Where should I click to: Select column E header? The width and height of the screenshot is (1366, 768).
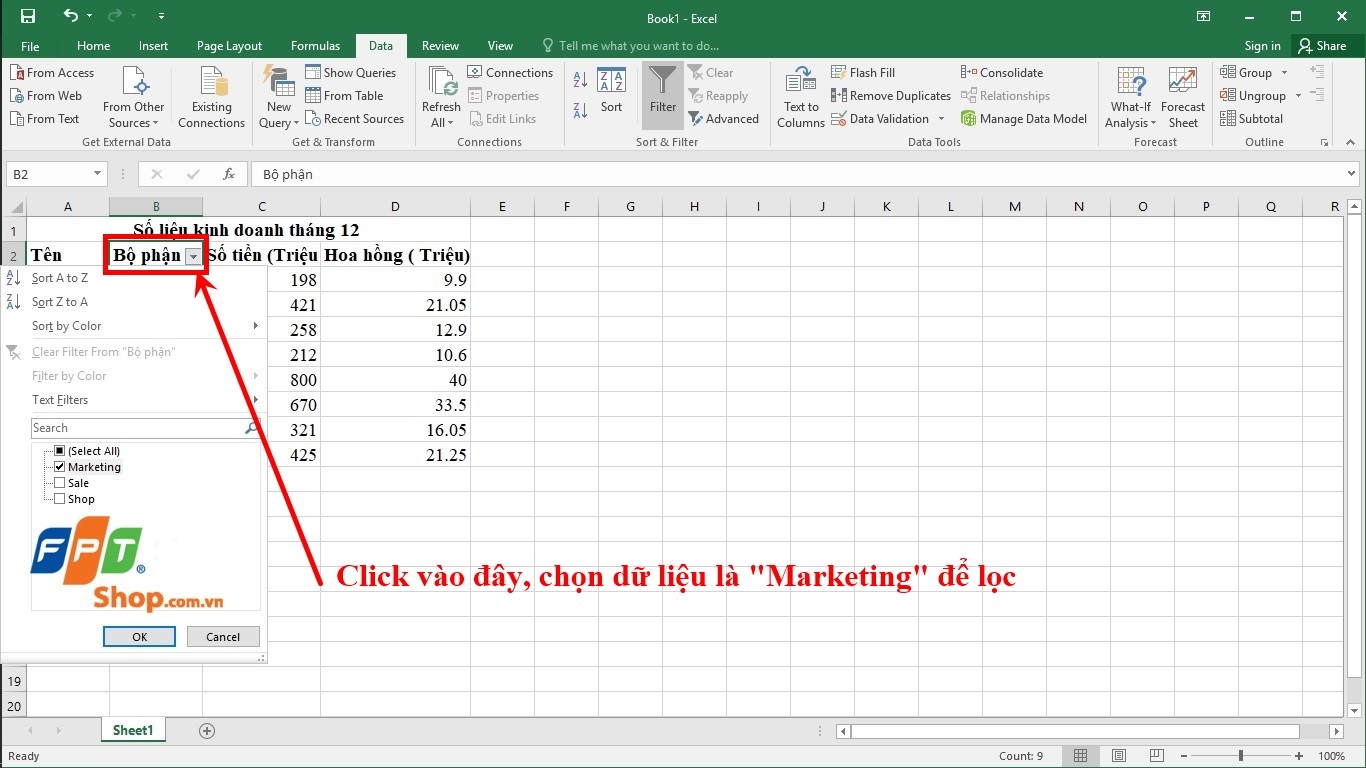tap(502, 207)
